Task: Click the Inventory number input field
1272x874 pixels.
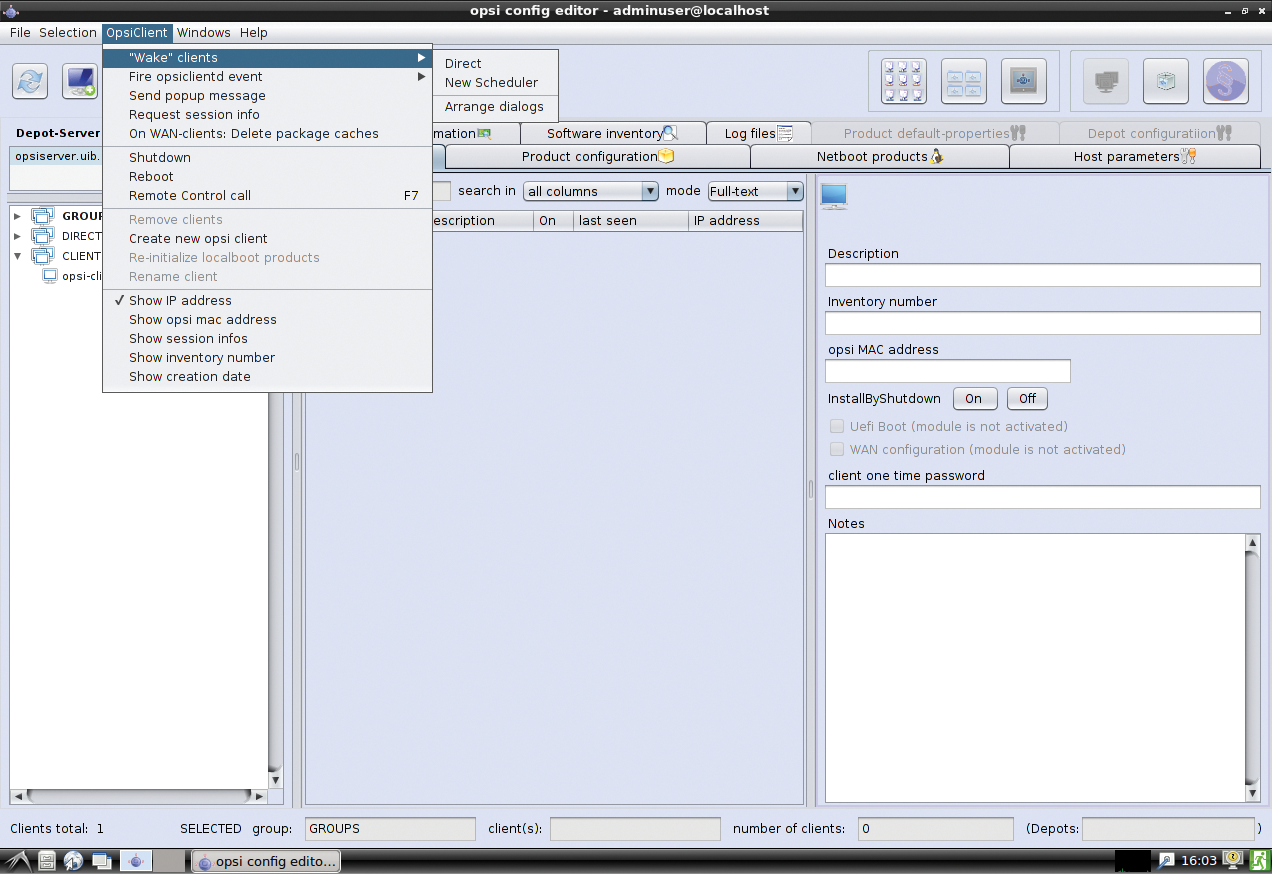Action: pos(1042,323)
